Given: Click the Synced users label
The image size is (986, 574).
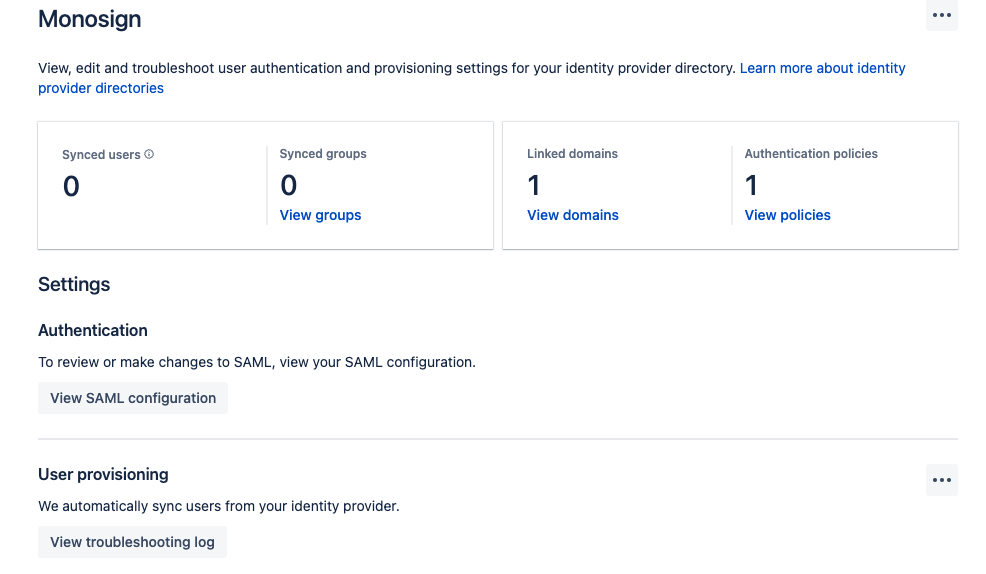Looking at the screenshot, I should [100, 155].
